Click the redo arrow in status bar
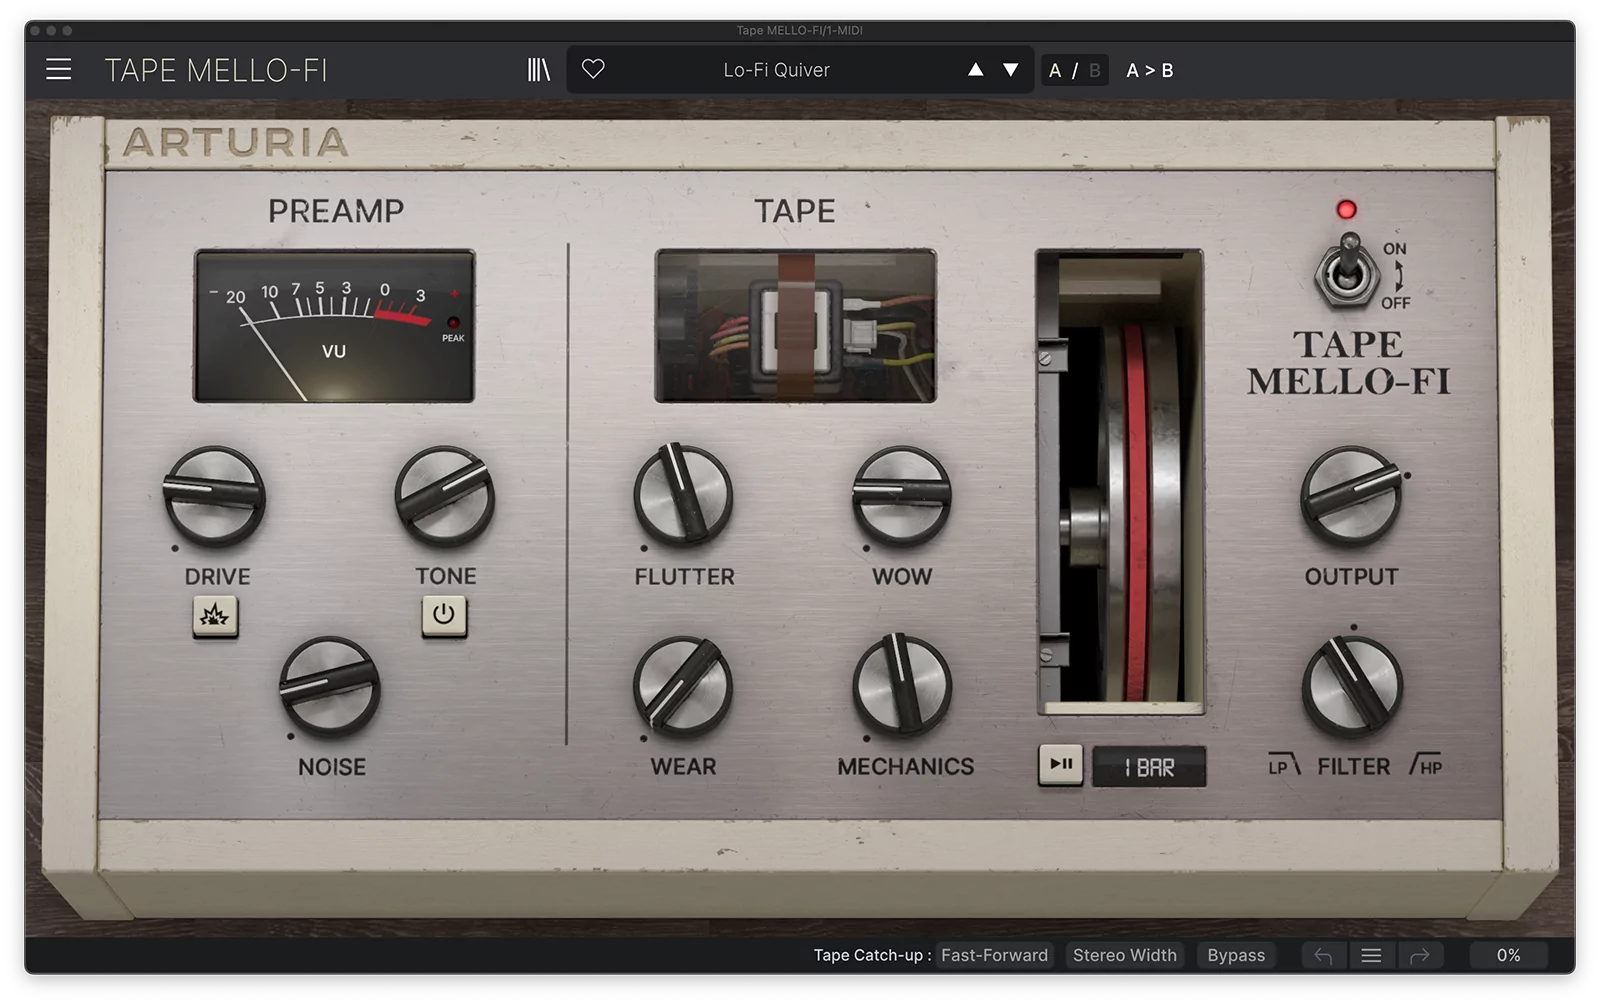Image resolution: width=1600 pixels, height=1003 pixels. tap(1419, 956)
